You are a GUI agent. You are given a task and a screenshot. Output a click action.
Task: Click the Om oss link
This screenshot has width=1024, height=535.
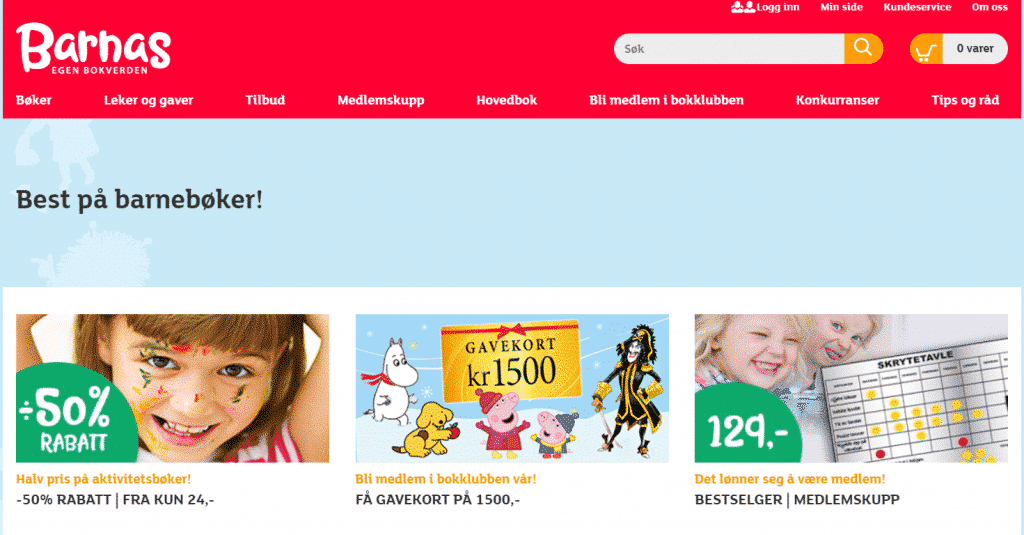[x=989, y=7]
